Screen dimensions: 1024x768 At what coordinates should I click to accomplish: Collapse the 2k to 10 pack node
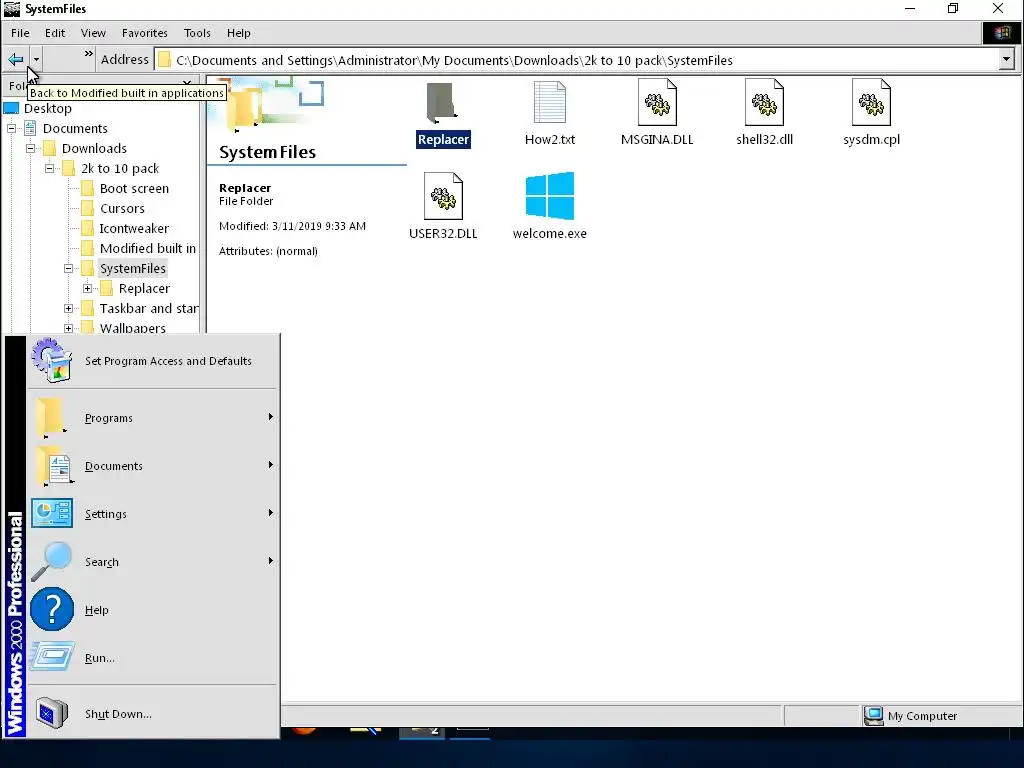49,168
